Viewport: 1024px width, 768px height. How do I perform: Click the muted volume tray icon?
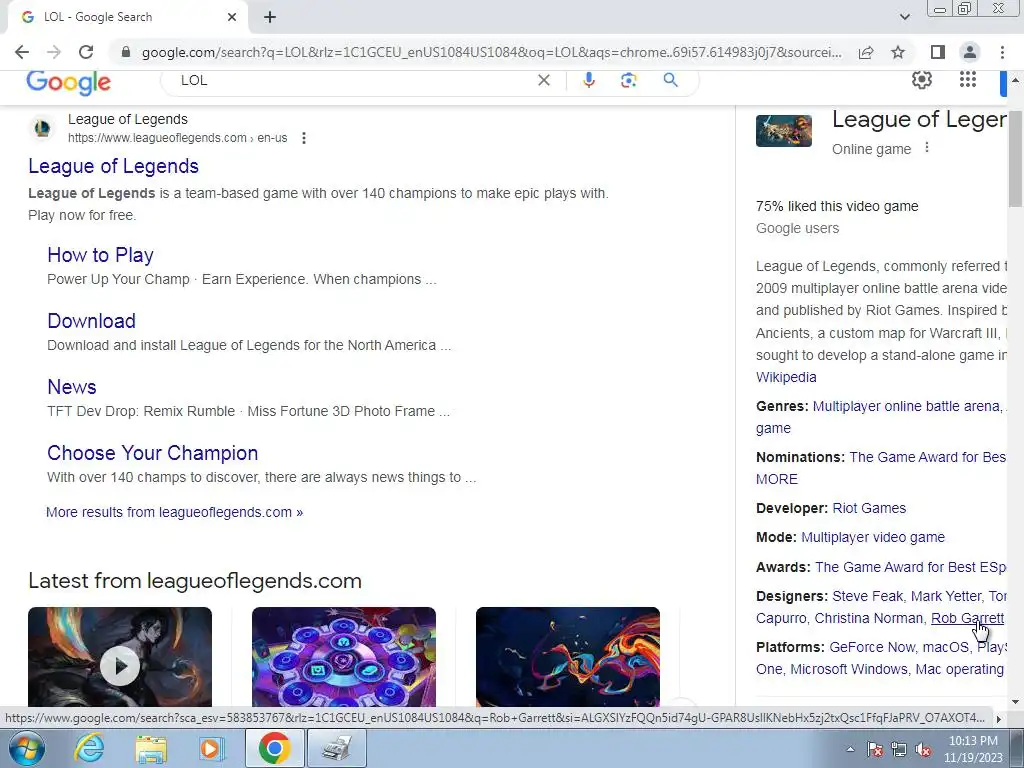click(923, 750)
